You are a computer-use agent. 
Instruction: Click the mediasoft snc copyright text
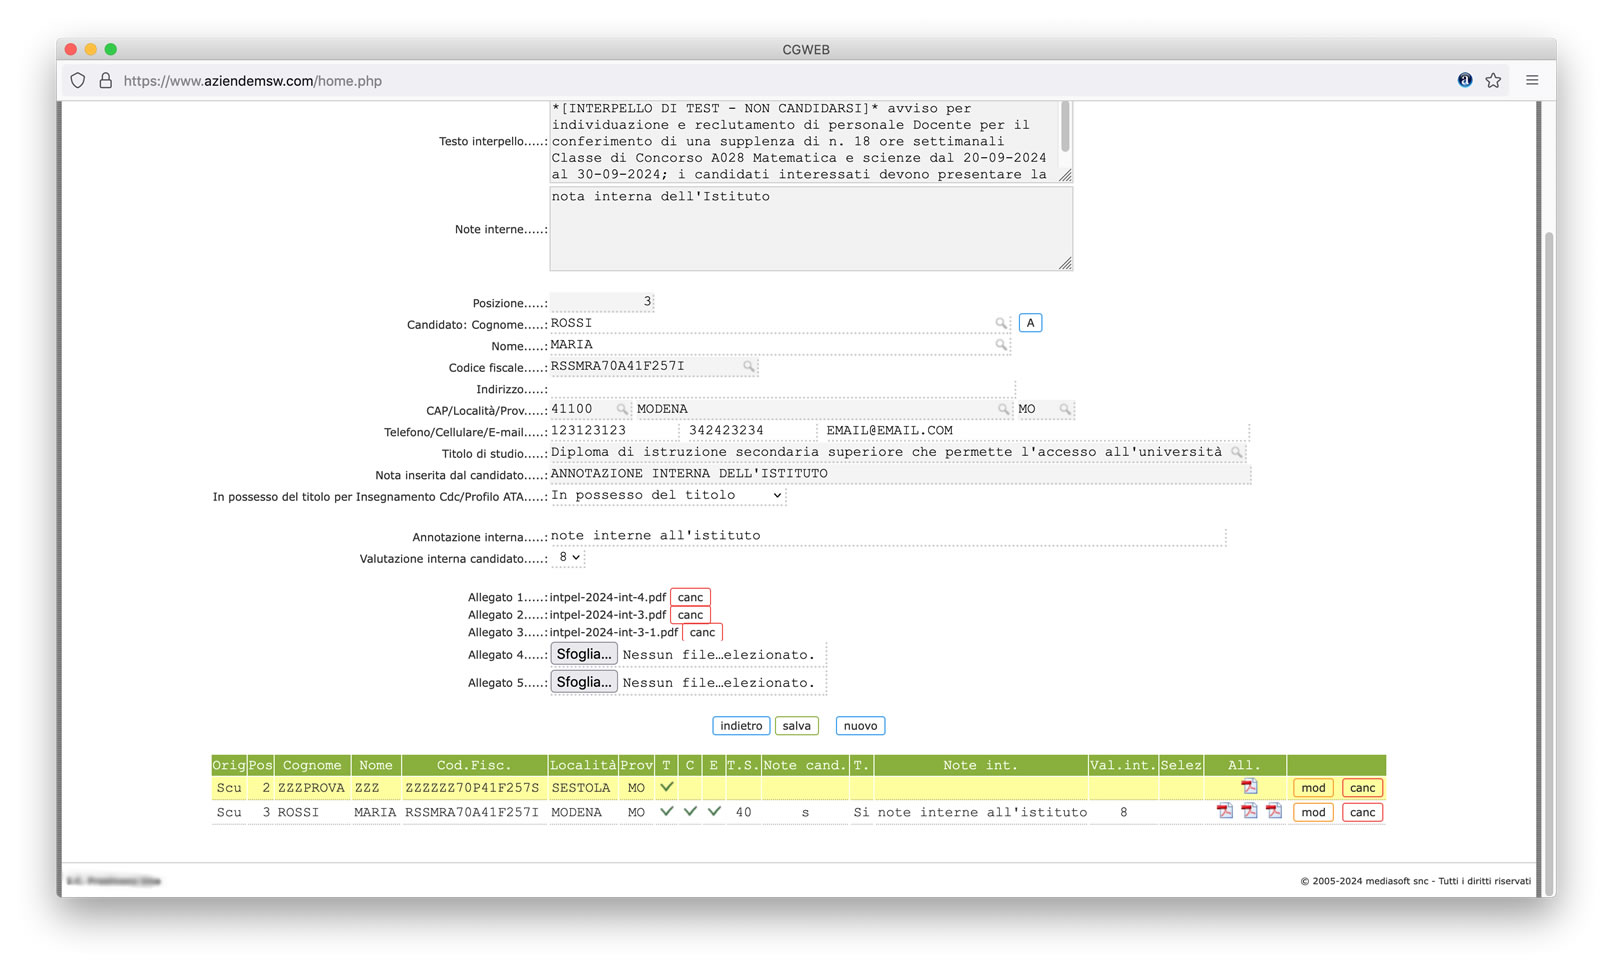tap(1415, 881)
